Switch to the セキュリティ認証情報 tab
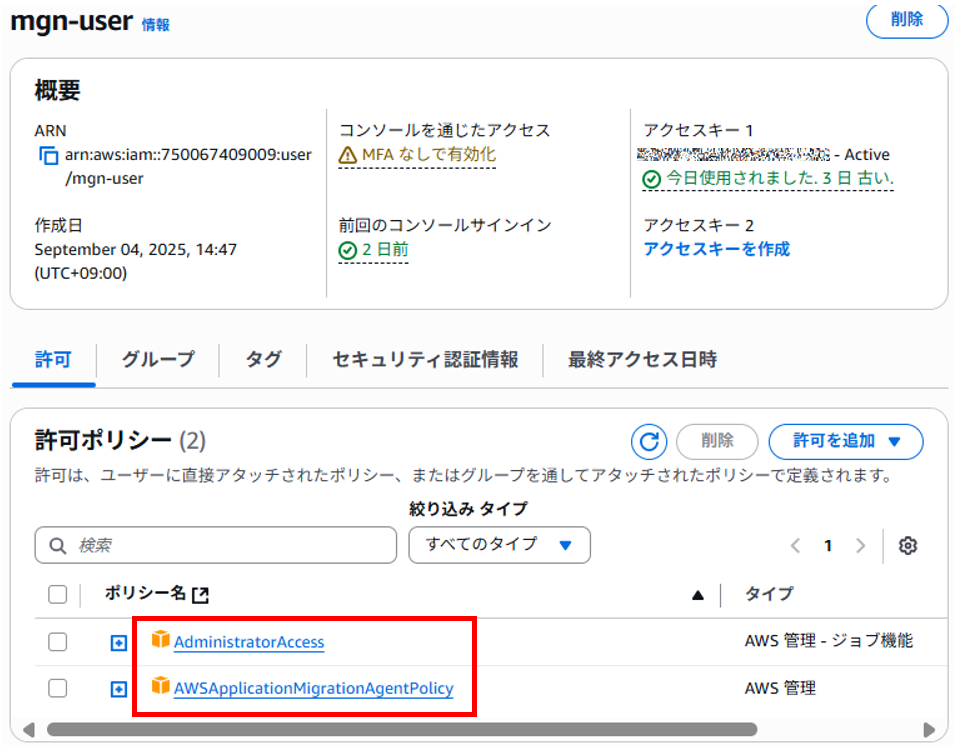959x747 pixels. 425,359
